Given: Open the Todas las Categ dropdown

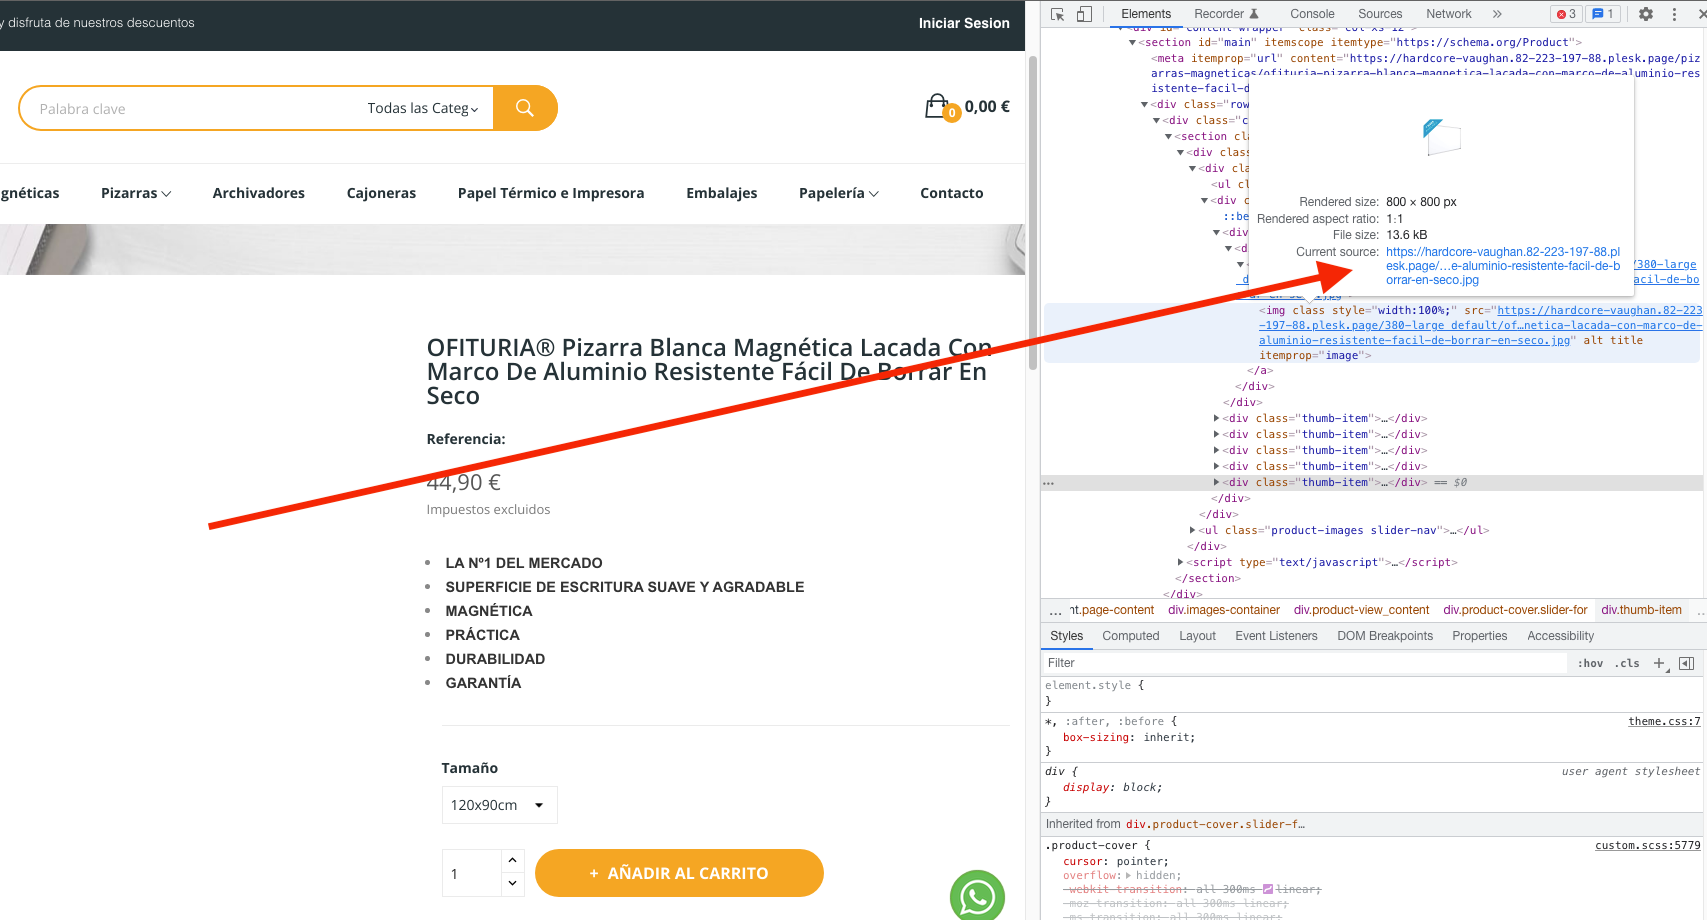Looking at the screenshot, I should click(x=423, y=108).
